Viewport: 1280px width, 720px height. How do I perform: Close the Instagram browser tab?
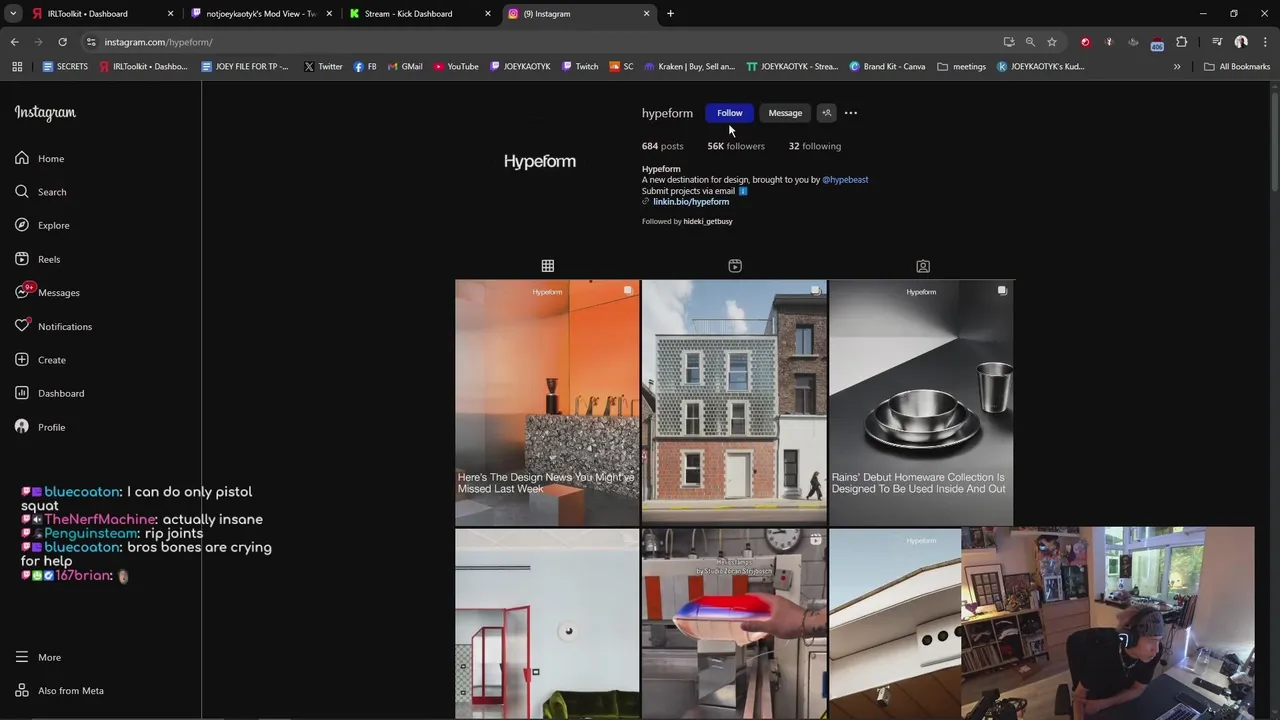646,14
